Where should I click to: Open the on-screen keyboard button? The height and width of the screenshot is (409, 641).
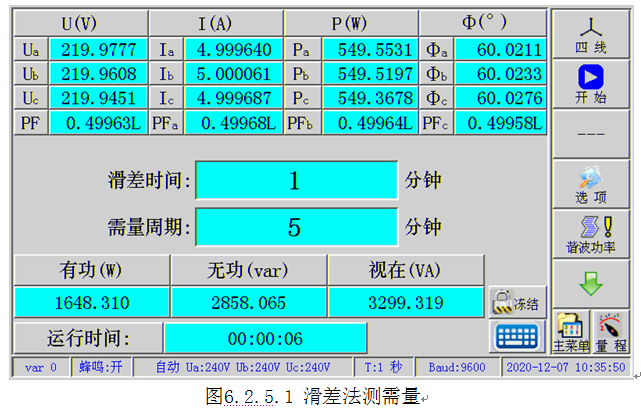518,337
